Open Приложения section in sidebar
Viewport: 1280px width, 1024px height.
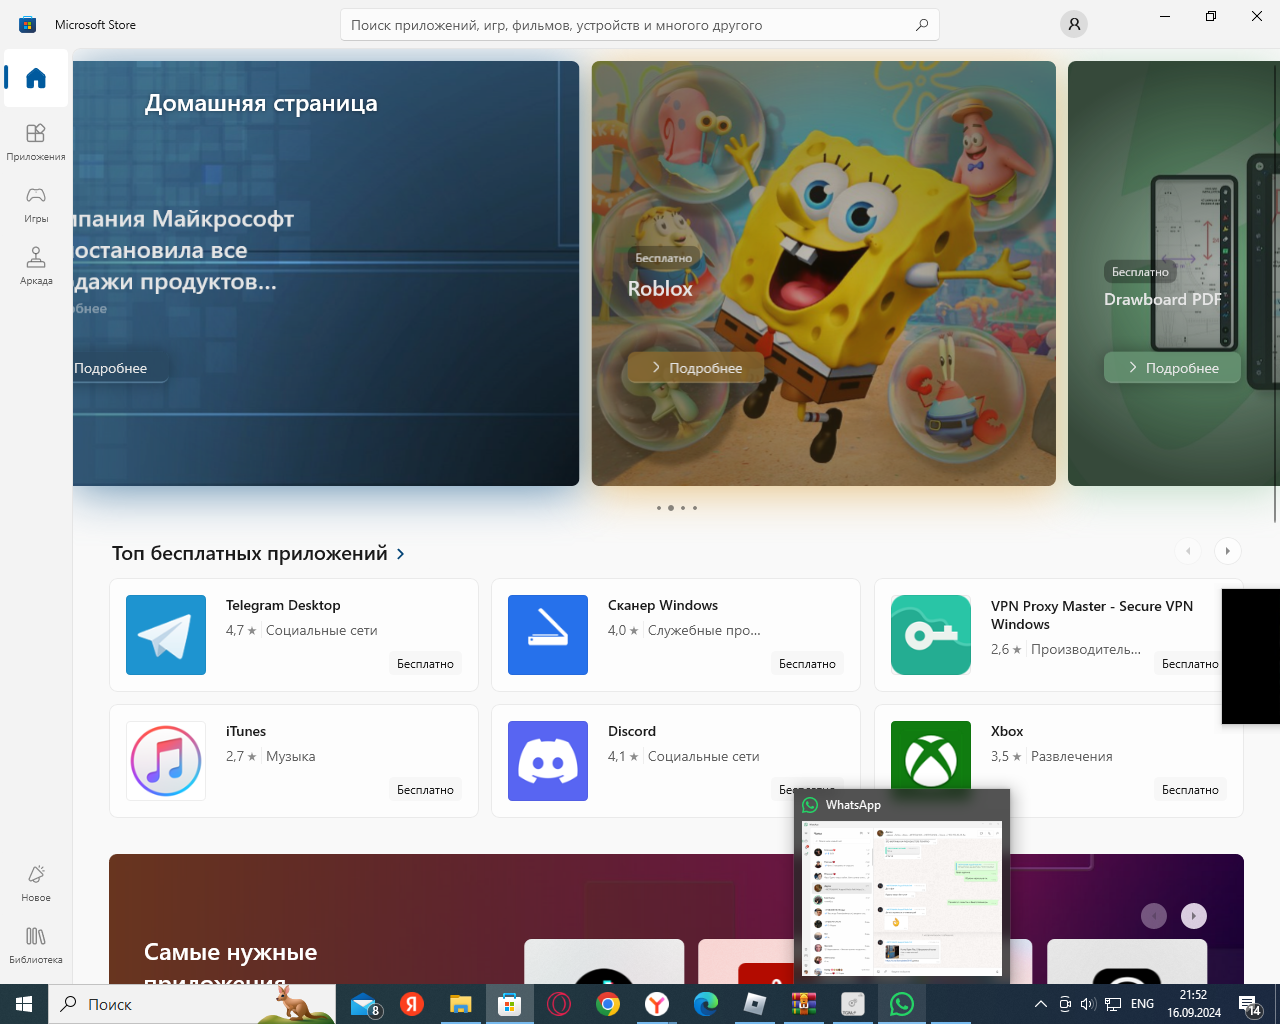[36, 142]
